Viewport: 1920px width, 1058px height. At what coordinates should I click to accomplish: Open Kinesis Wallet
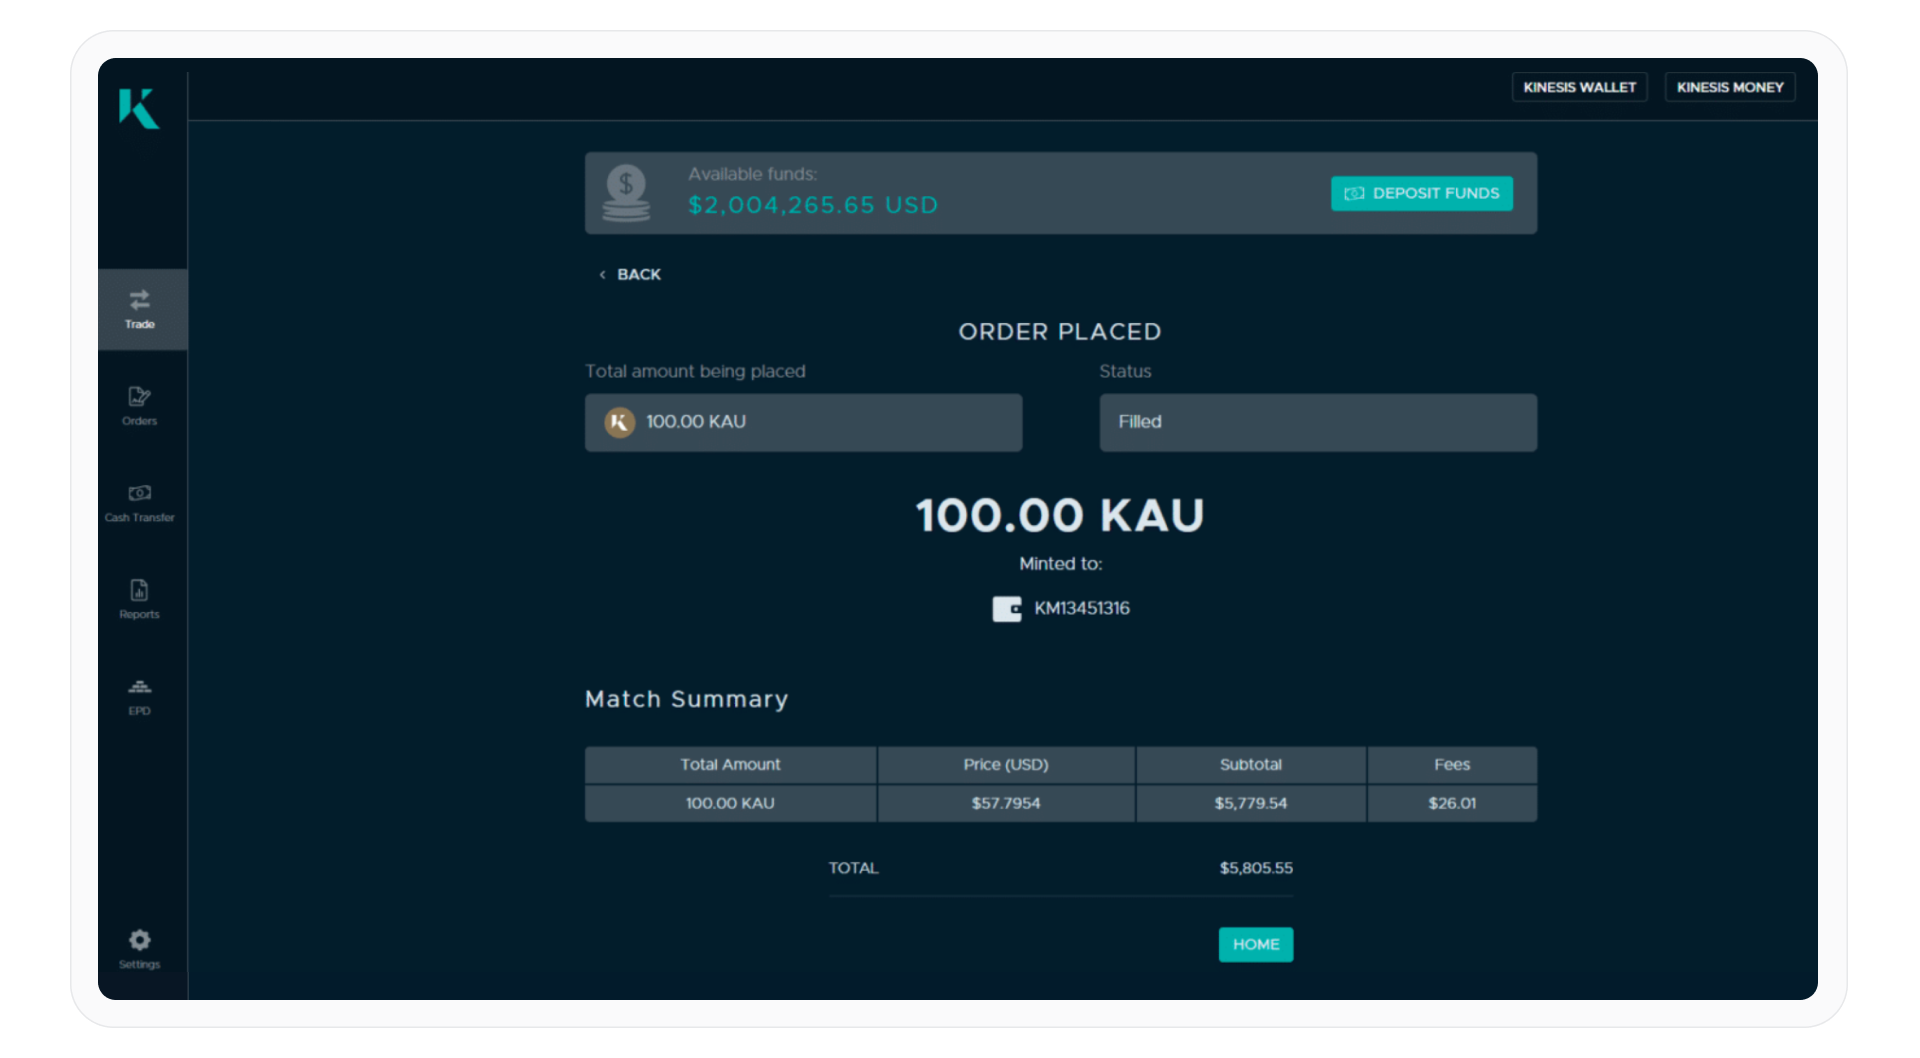point(1580,87)
